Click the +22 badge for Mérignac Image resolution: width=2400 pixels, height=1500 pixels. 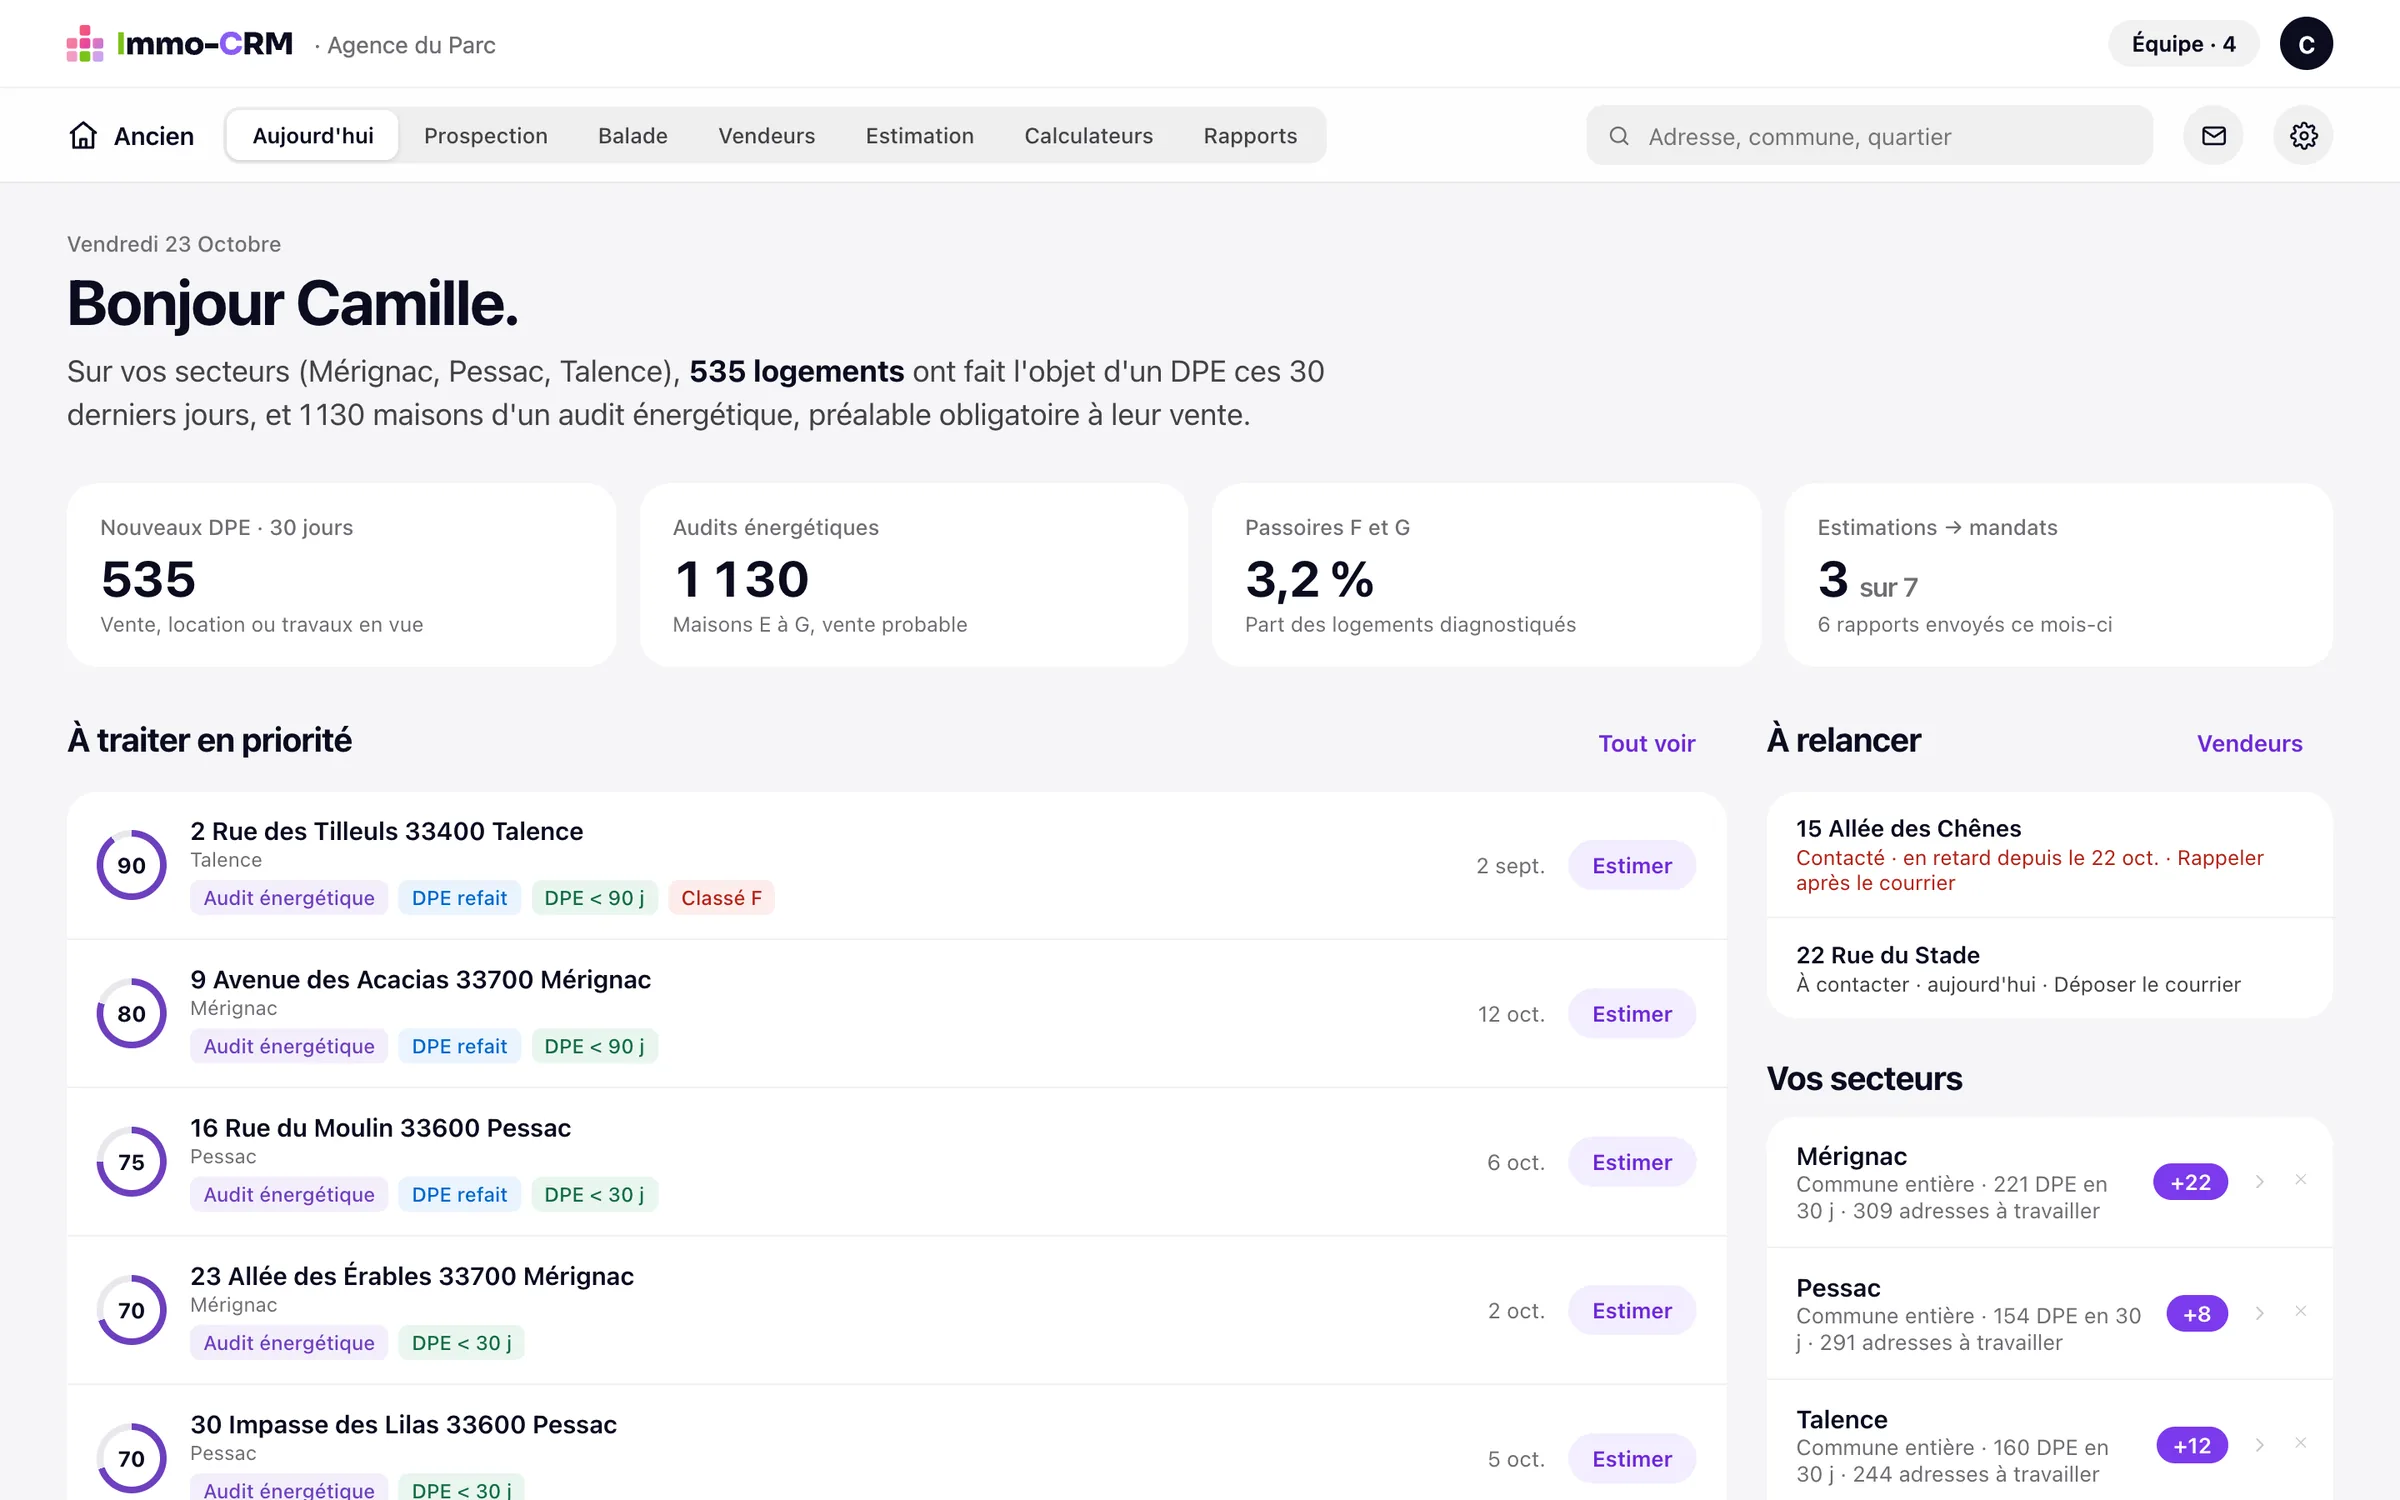tap(2190, 1182)
